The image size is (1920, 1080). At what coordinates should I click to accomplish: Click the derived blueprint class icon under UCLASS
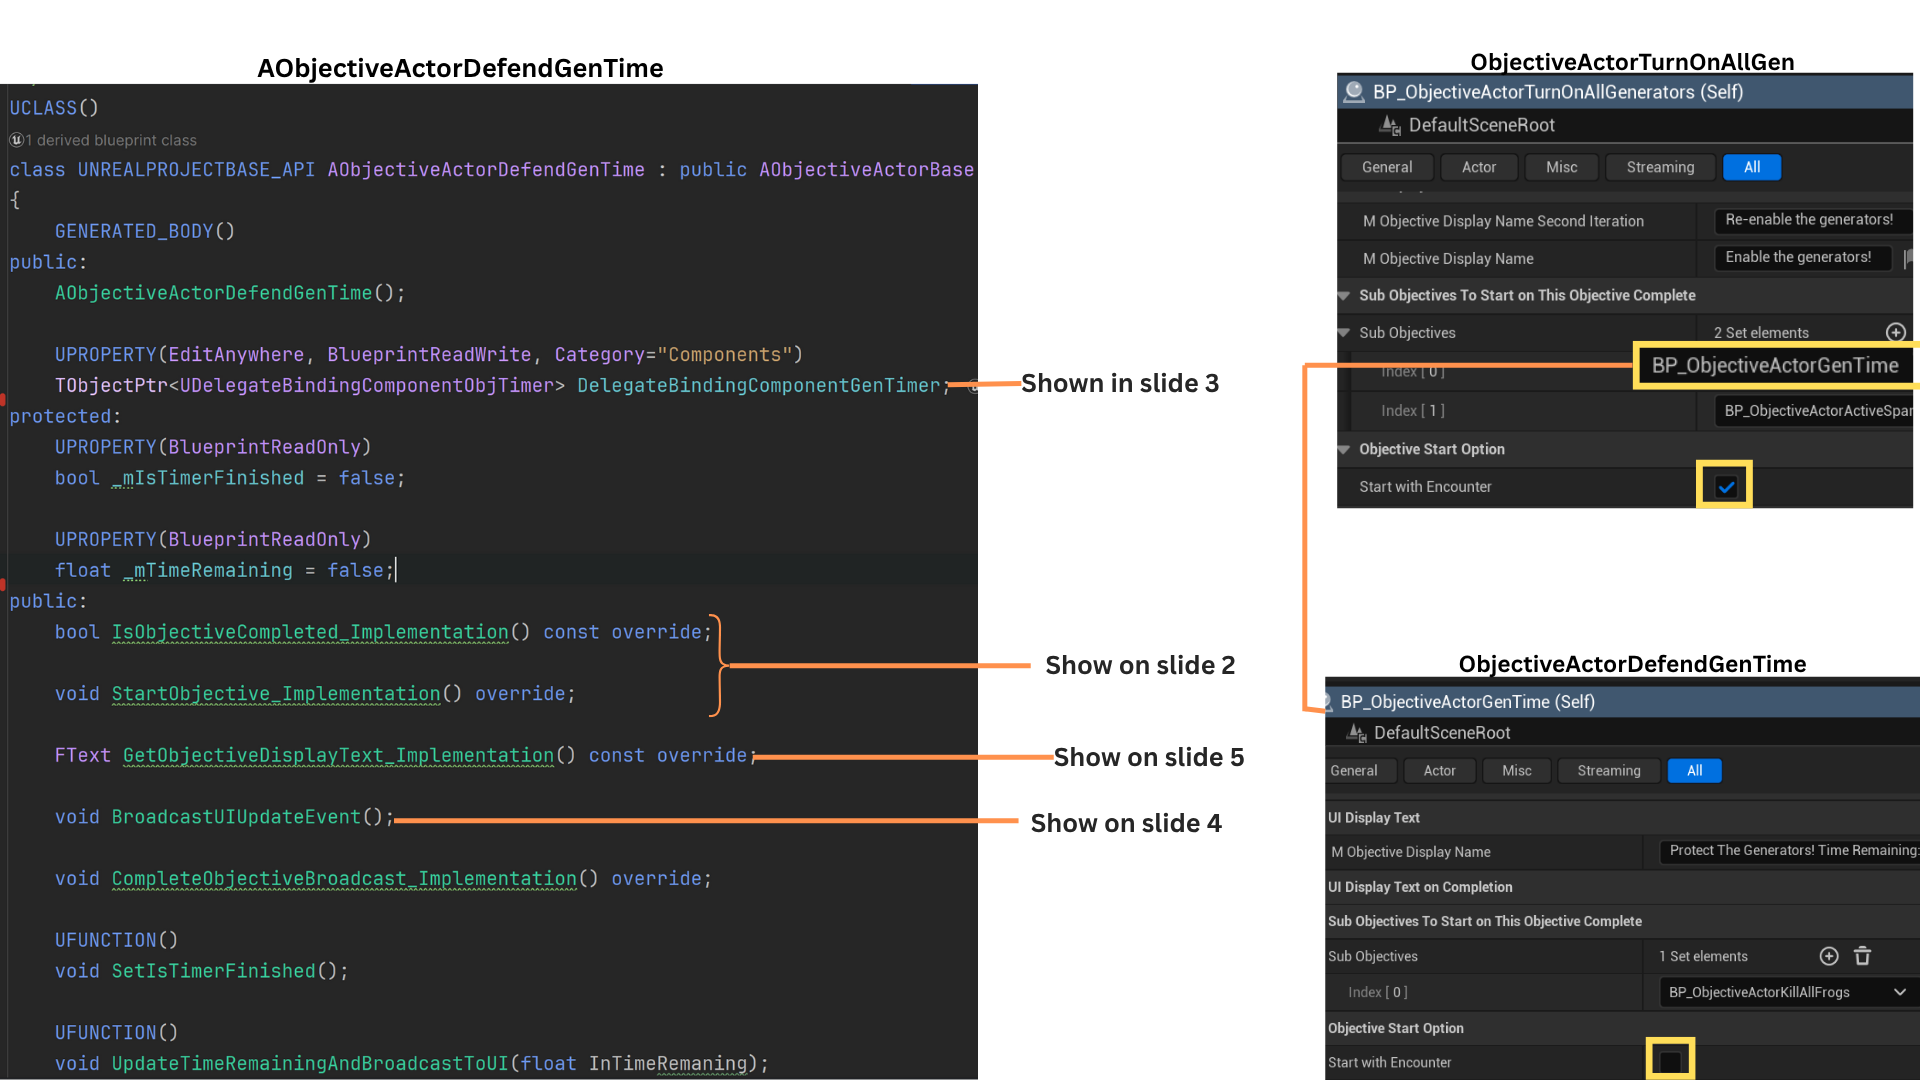tap(16, 140)
